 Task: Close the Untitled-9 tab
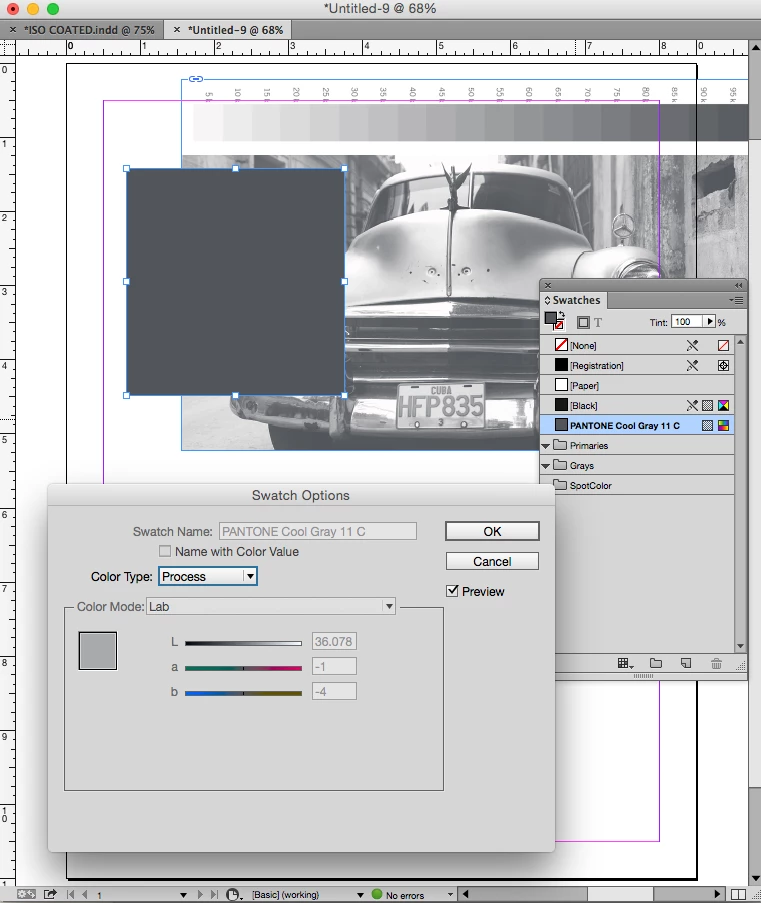pyautogui.click(x=177, y=29)
